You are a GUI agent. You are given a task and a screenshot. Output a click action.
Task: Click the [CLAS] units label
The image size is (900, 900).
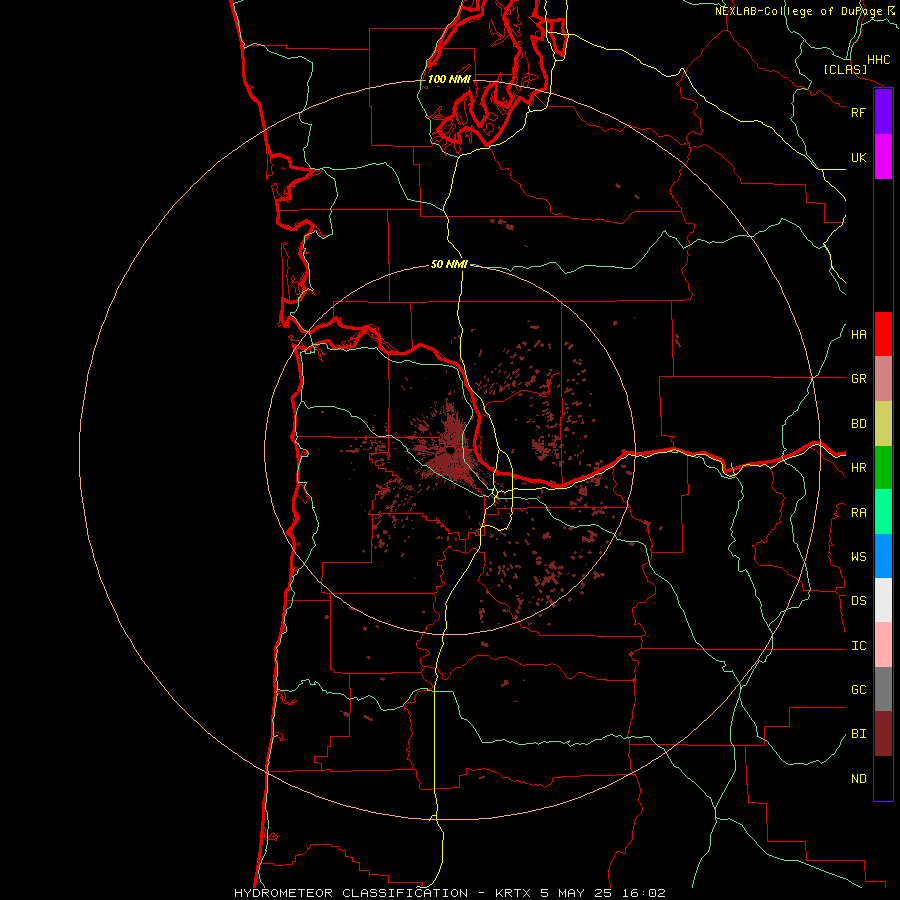[x=845, y=69]
